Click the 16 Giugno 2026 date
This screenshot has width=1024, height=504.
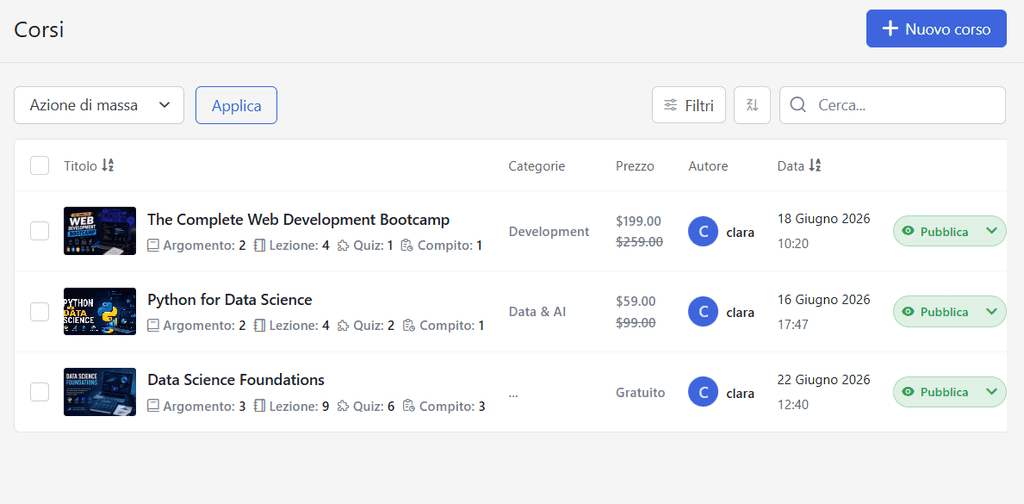click(824, 299)
